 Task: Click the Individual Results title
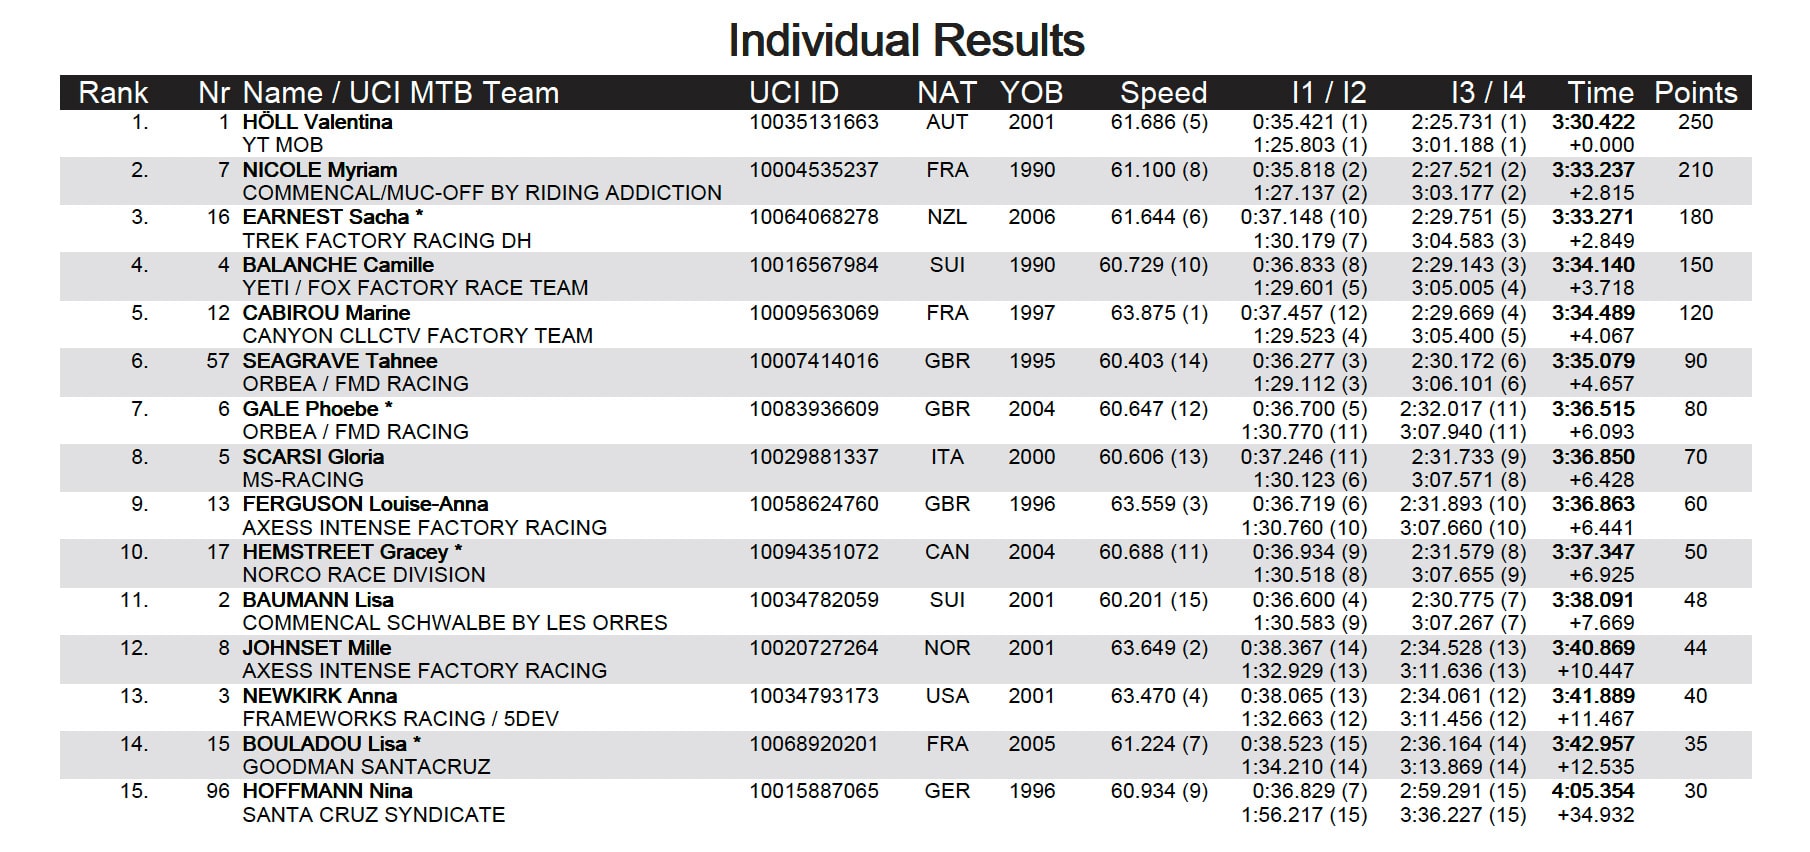coord(906,41)
